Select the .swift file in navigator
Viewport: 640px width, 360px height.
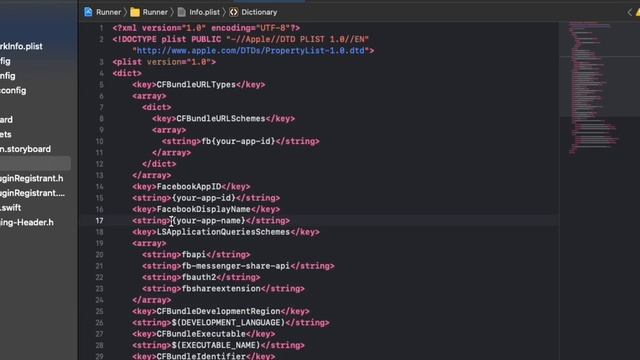(x=11, y=208)
